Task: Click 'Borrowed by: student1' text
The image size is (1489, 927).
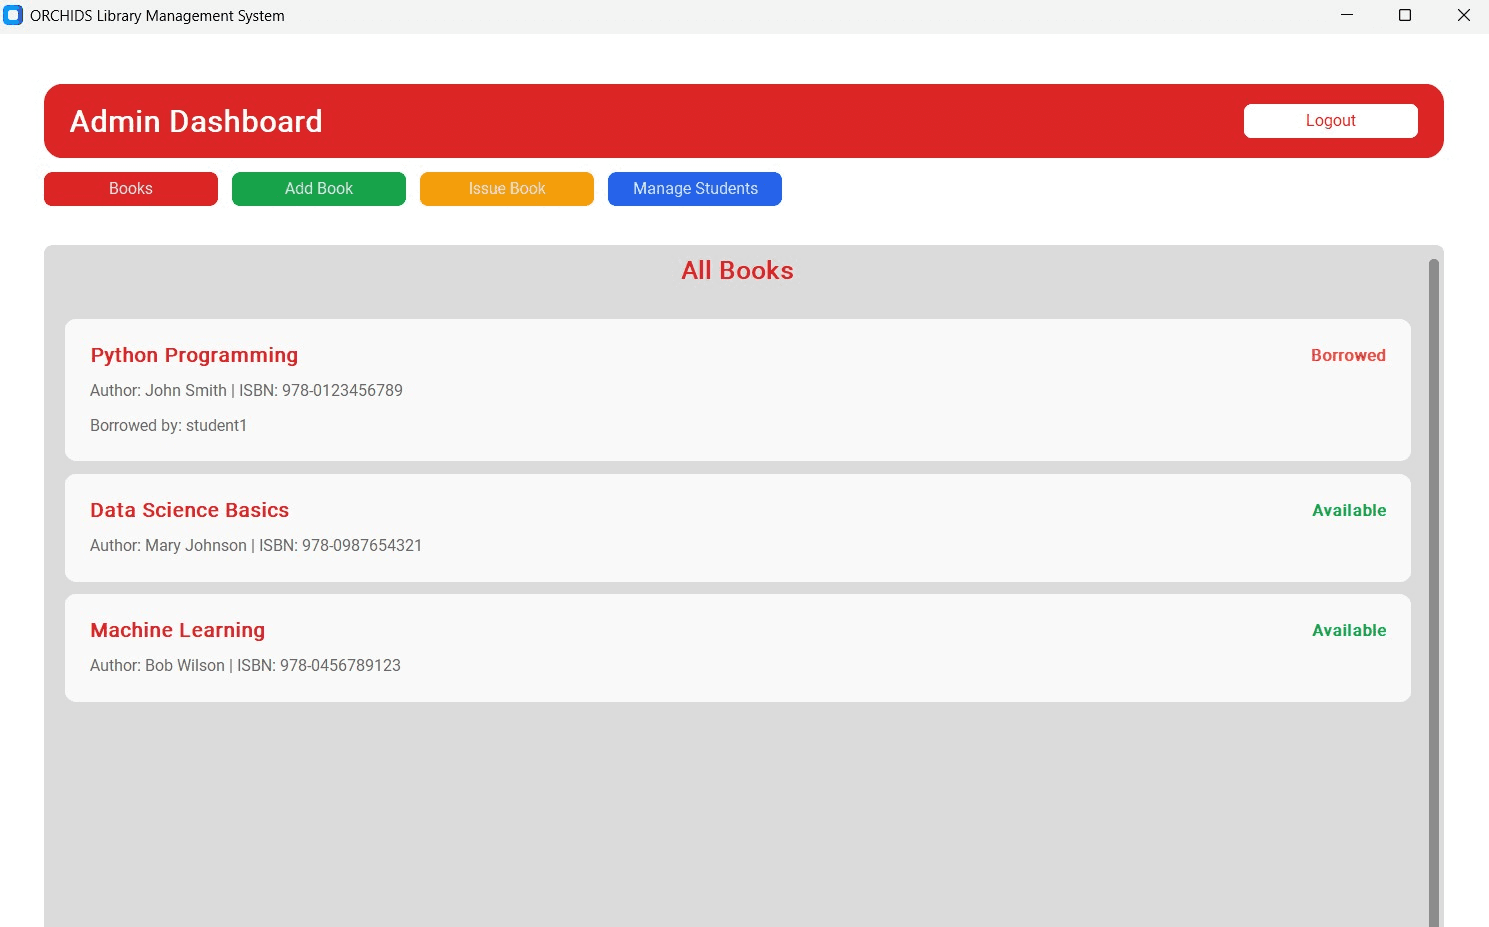Action: coord(168,425)
